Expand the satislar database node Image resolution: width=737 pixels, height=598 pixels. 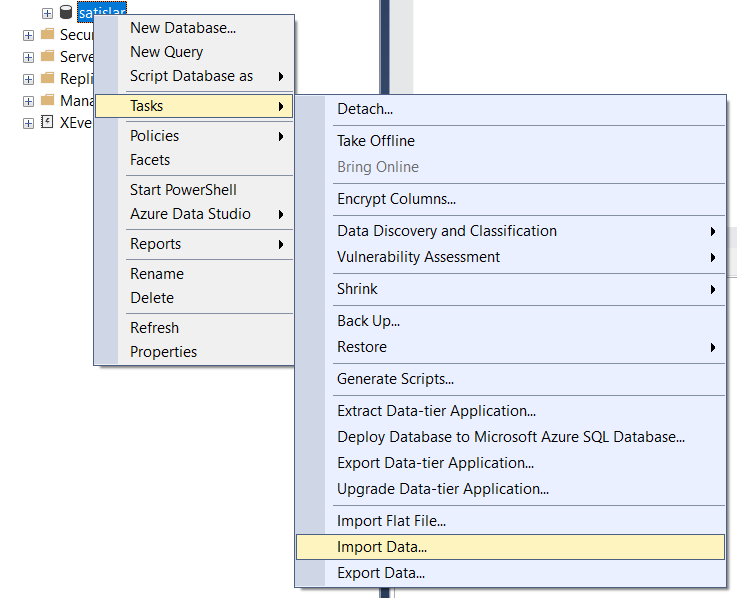[x=47, y=13]
